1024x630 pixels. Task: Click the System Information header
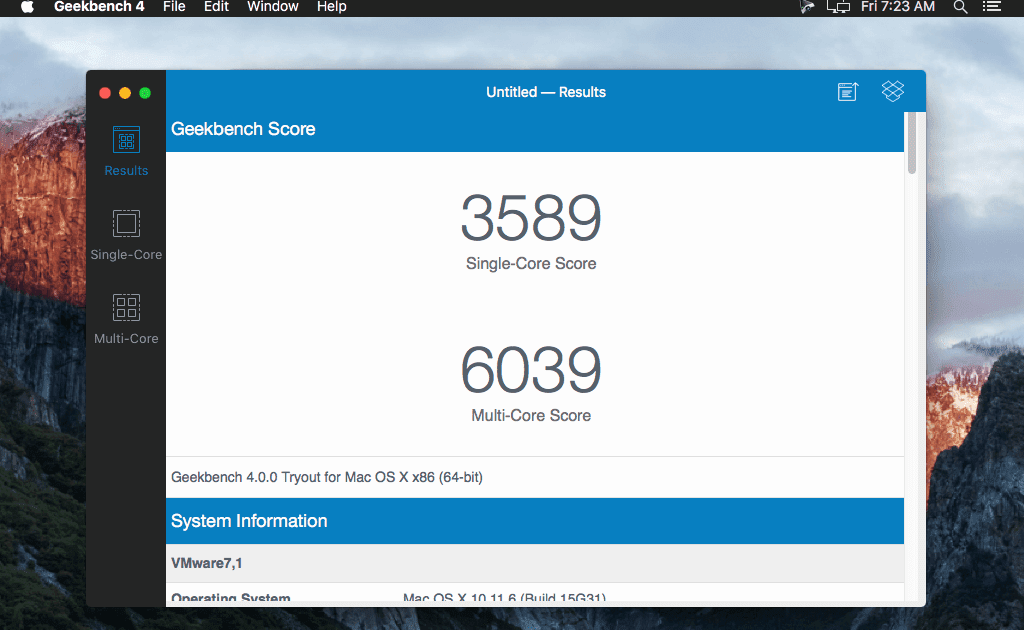pos(249,521)
